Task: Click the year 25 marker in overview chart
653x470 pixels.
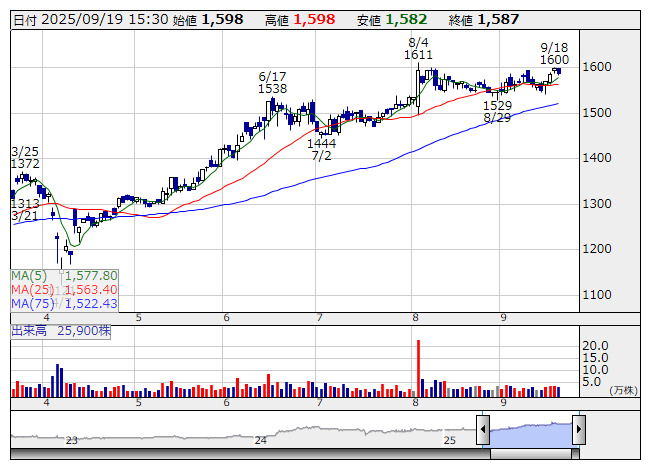Action: [450, 440]
